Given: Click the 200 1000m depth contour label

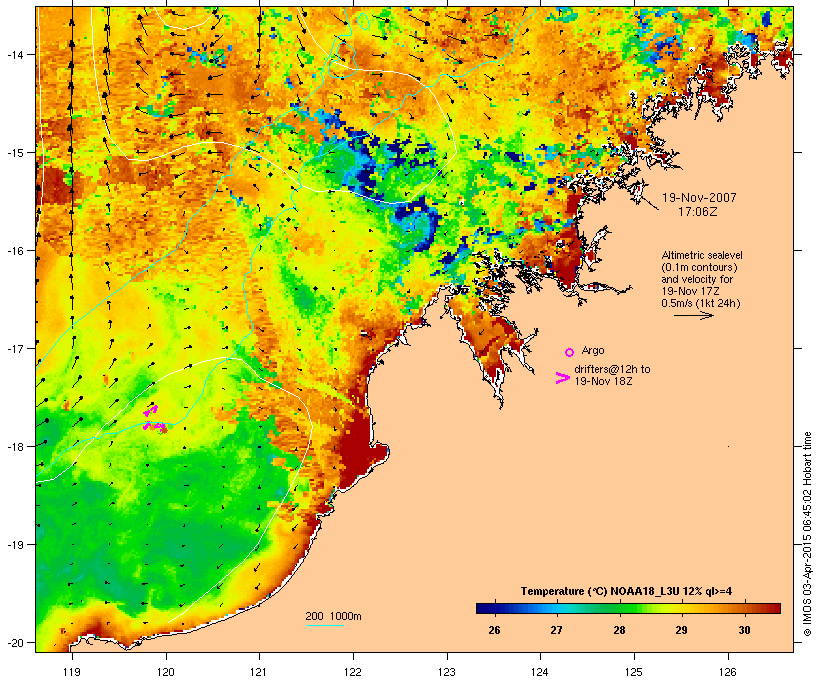Looking at the screenshot, I should click(333, 616).
